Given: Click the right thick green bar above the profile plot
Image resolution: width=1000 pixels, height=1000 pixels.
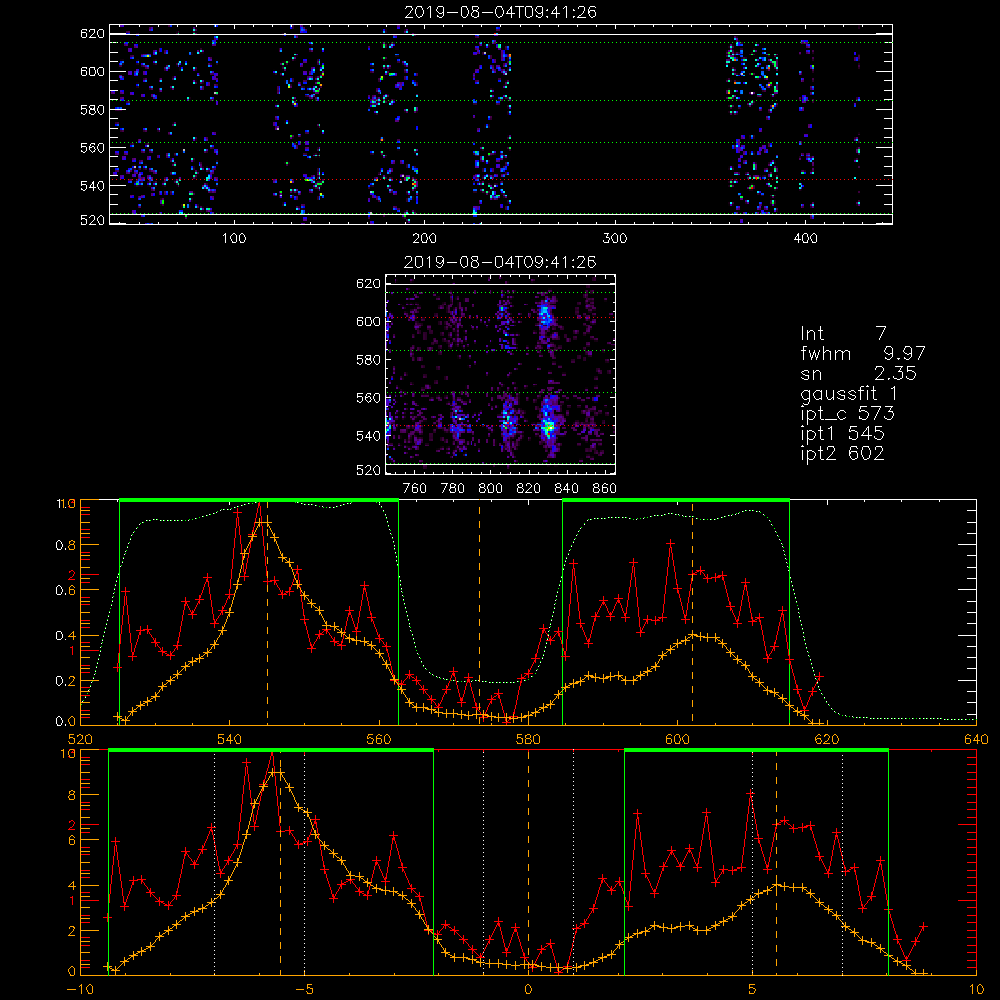Looking at the screenshot, I should tap(676, 501).
